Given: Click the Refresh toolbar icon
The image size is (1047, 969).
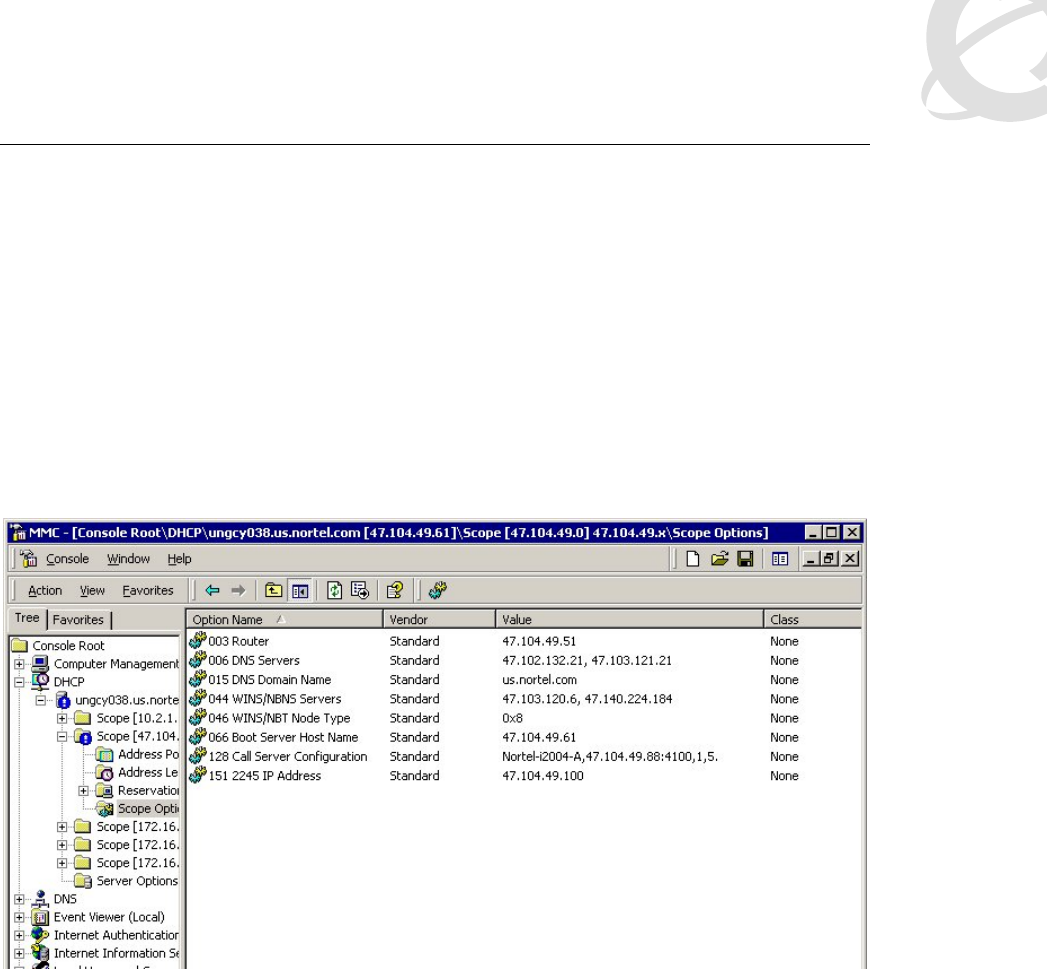Looking at the screenshot, I should pos(335,590).
